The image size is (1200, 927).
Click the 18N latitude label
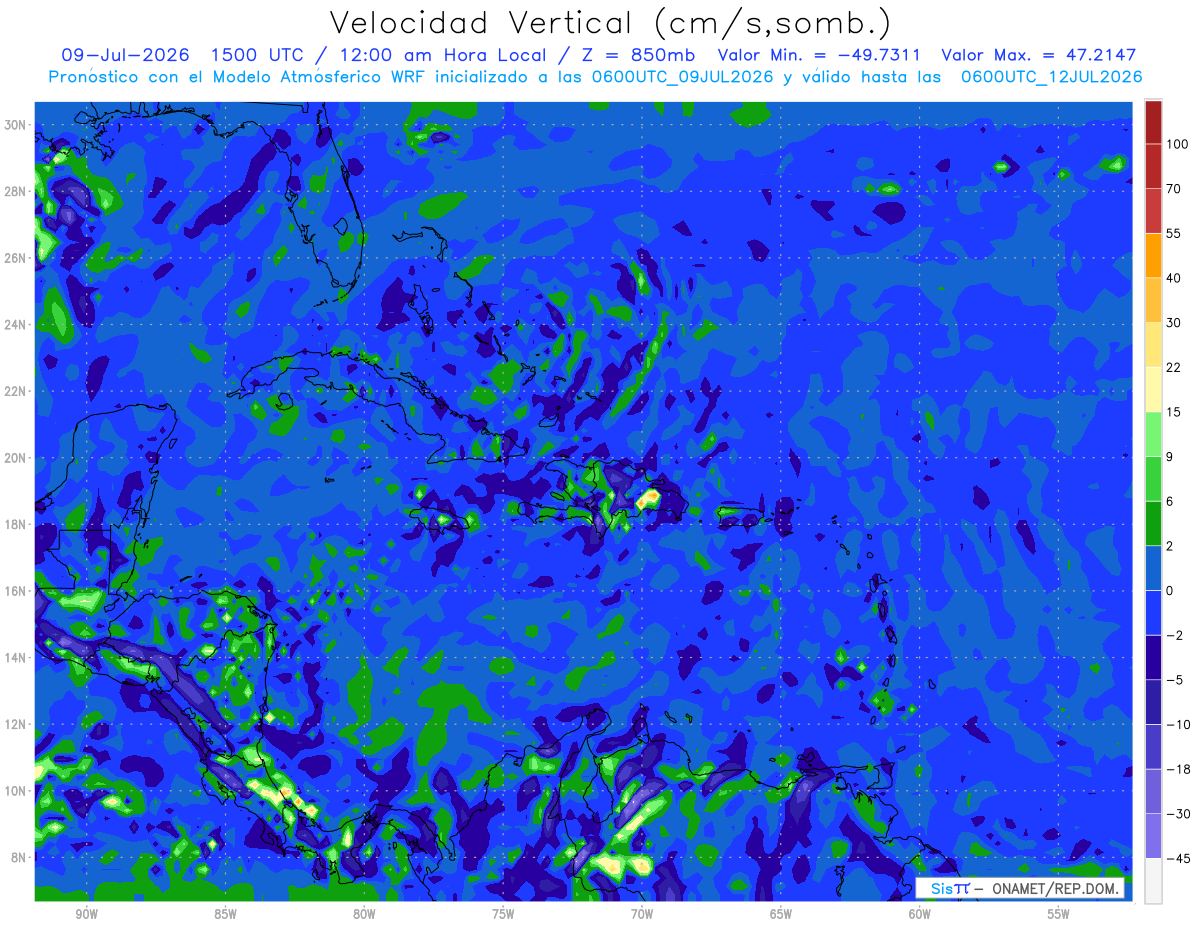(x=16, y=525)
